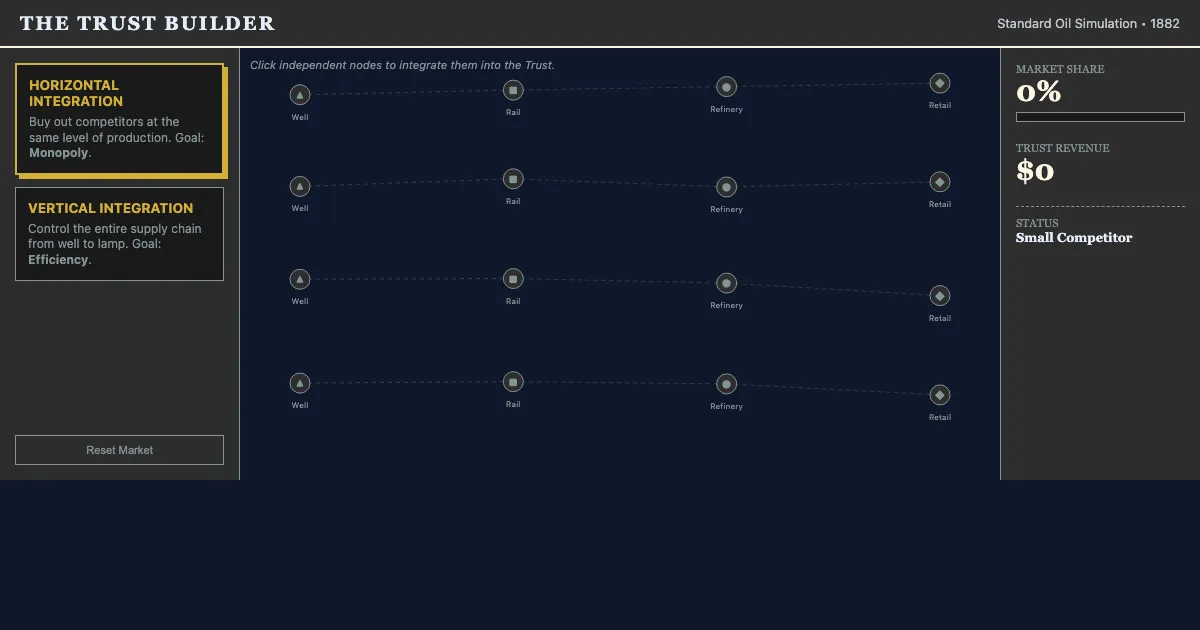Select the Refinery node in the first row
This screenshot has width=1200, height=630.
tap(727, 87)
